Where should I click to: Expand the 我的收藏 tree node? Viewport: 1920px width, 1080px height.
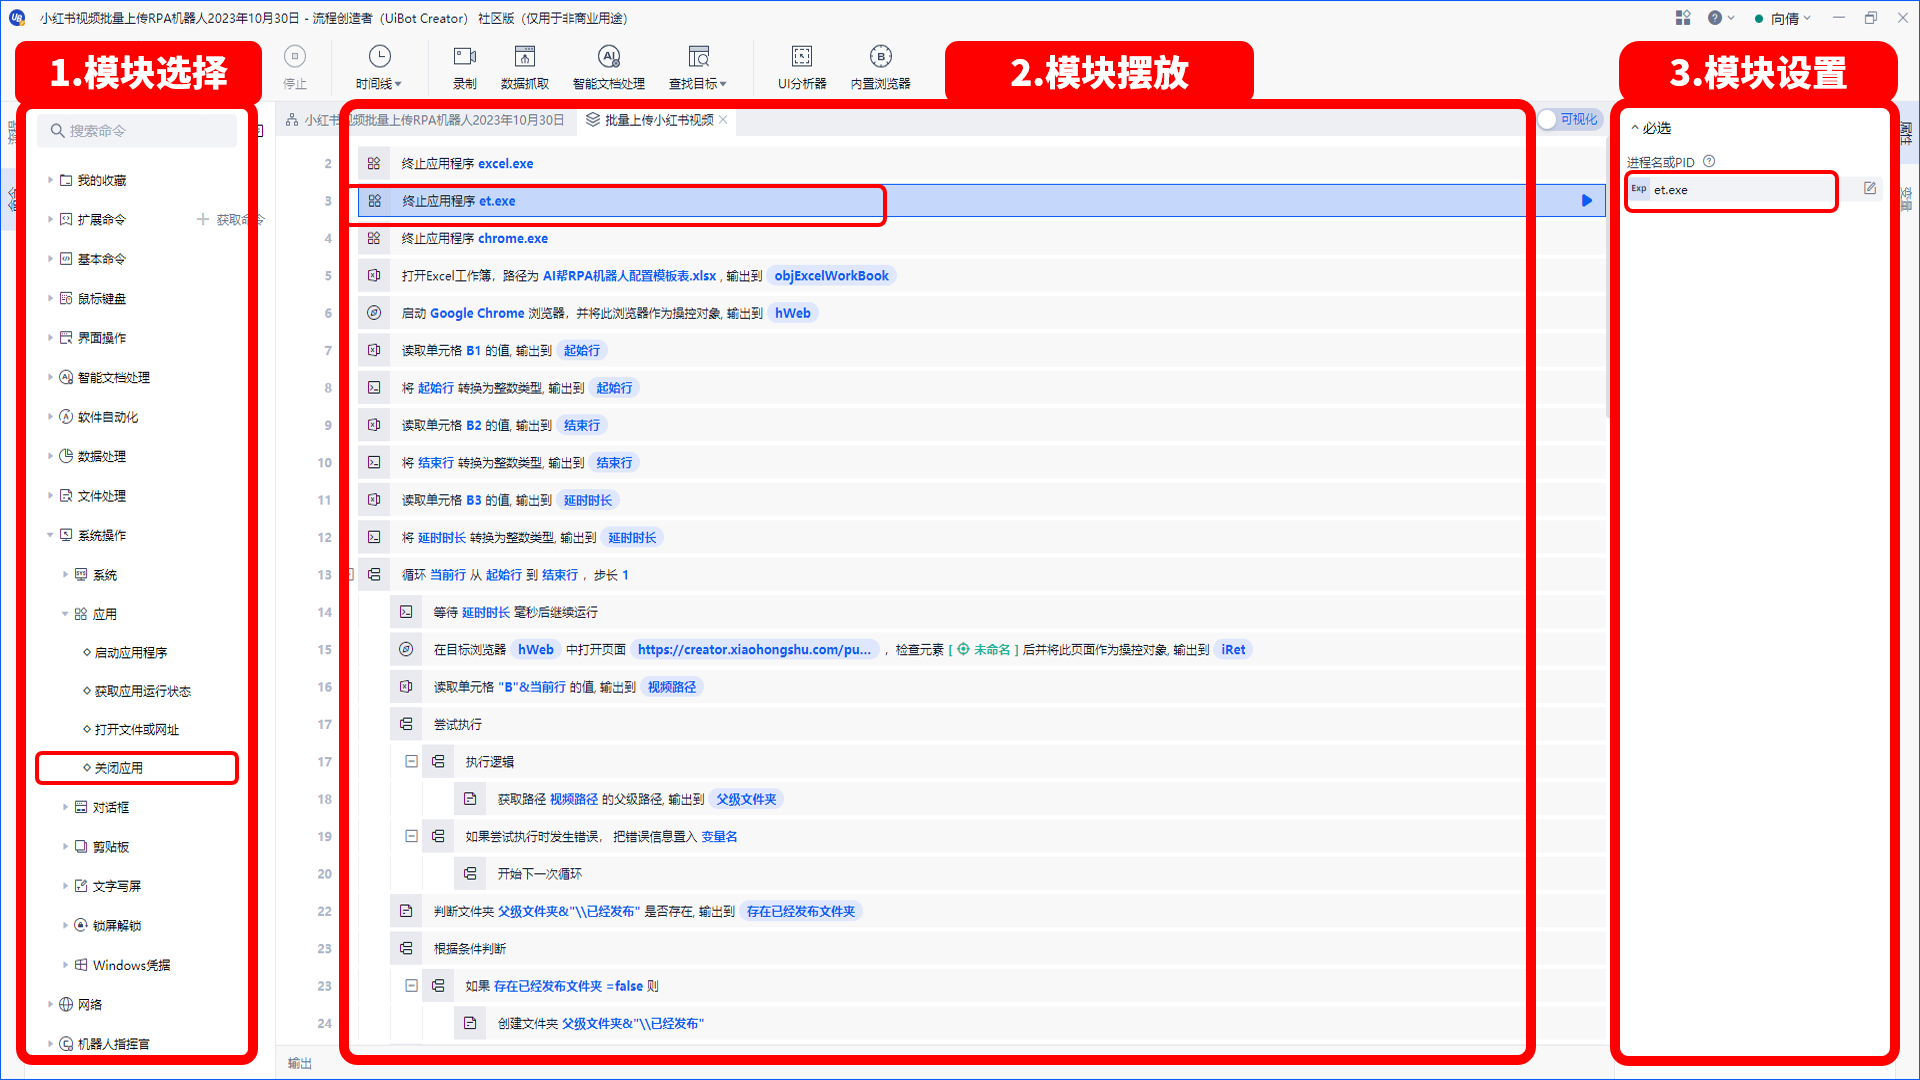(x=50, y=180)
